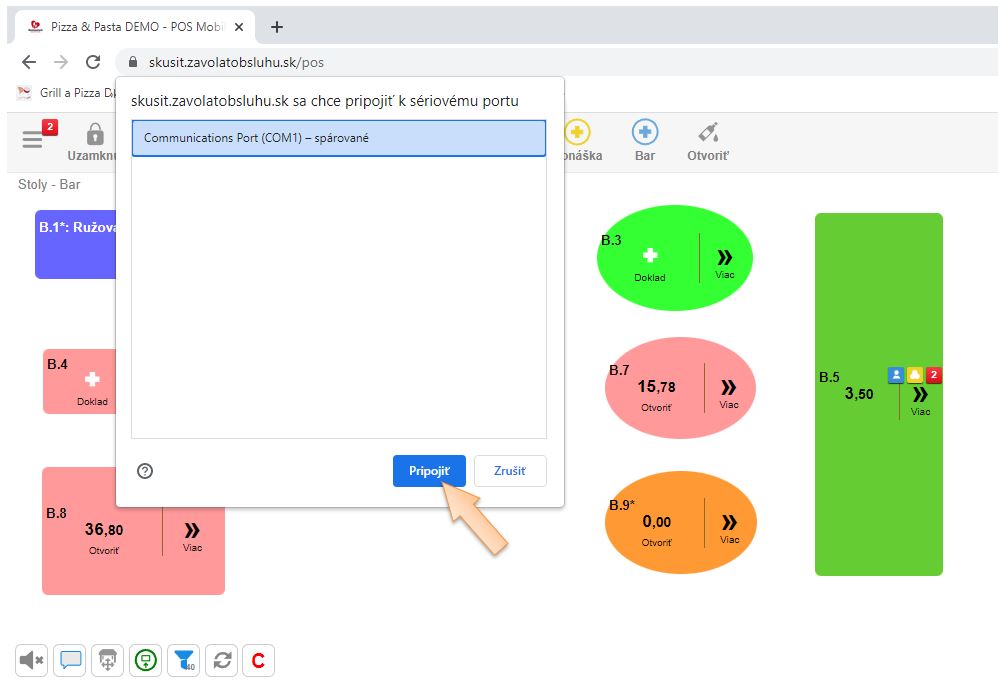Image resolution: width=1005 pixels, height=694 pixels.
Task: Click the table move arrangement icon
Action: [108, 660]
